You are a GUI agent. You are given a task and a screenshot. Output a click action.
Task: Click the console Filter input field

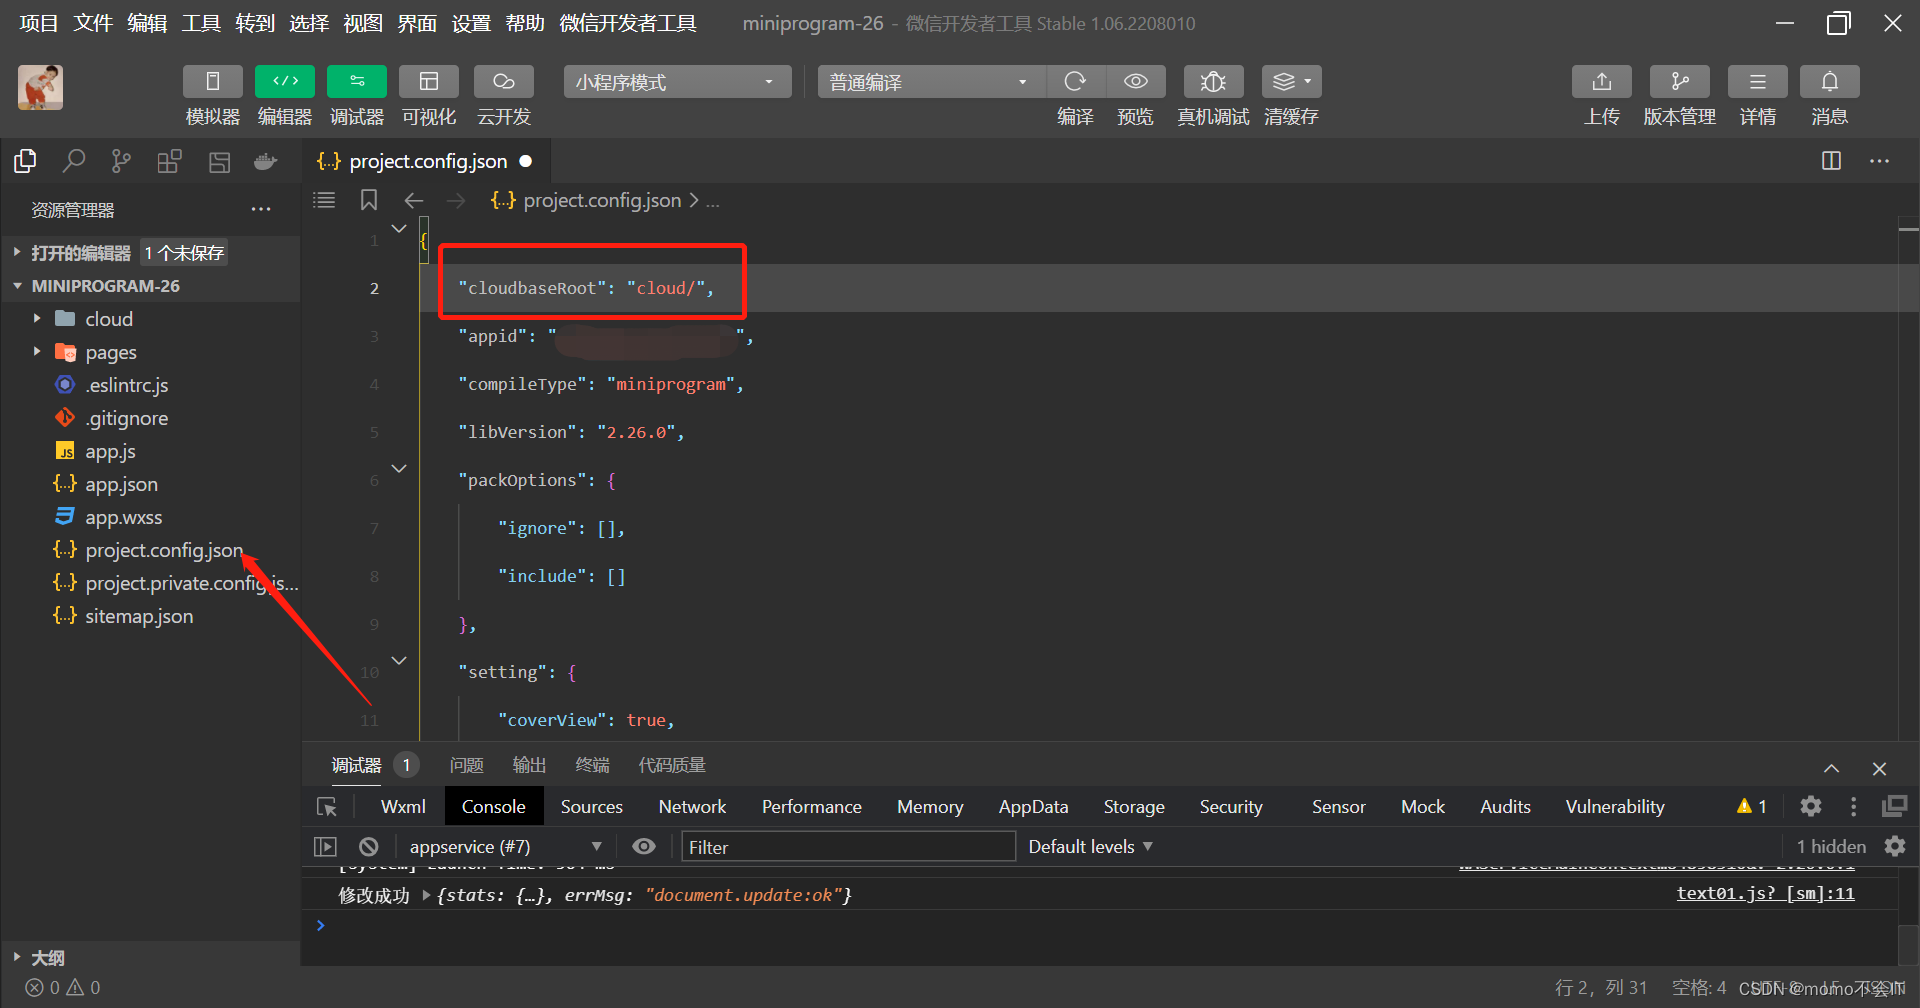(848, 847)
